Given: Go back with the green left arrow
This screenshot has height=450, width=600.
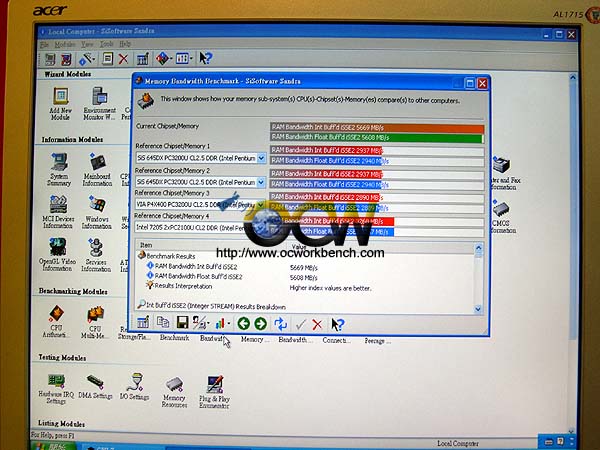Looking at the screenshot, I should [243, 324].
